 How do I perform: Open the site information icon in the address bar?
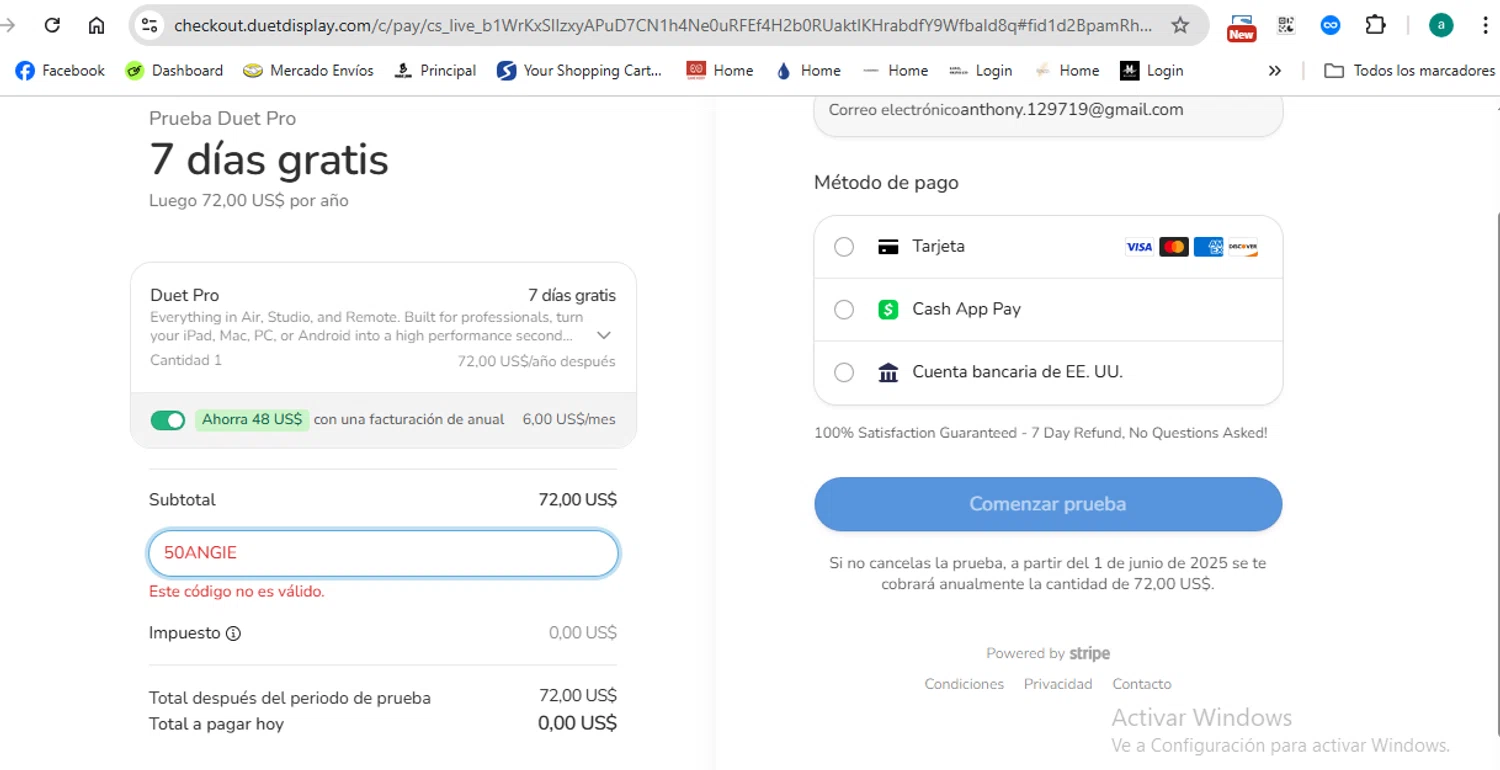click(x=149, y=25)
